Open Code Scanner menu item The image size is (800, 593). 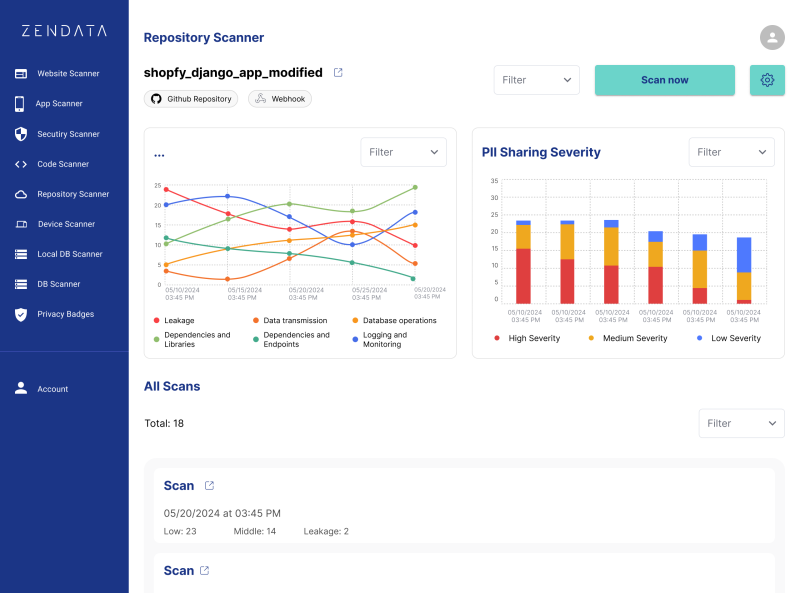[63, 164]
